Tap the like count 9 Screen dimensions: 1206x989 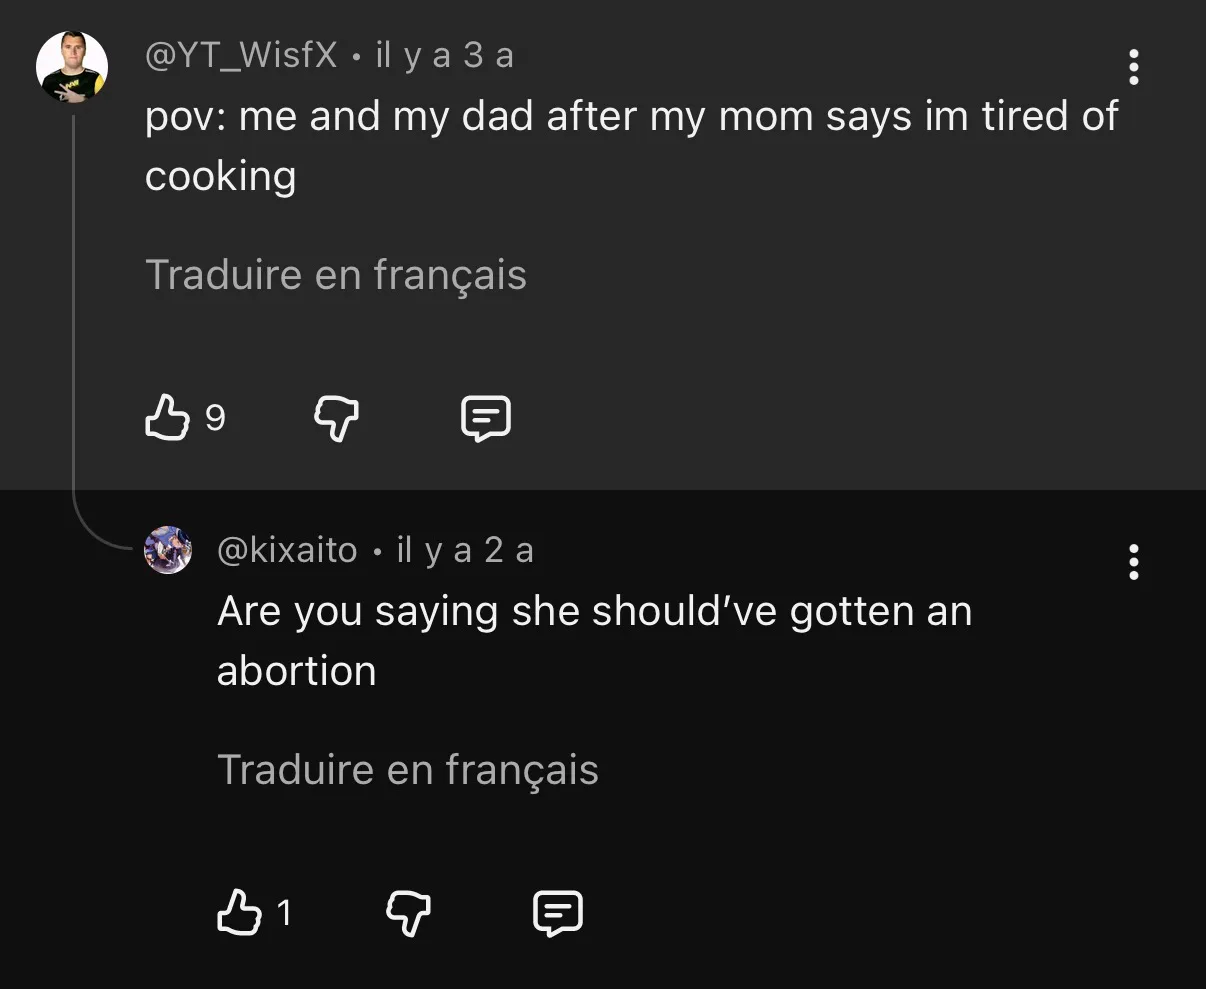click(x=215, y=418)
